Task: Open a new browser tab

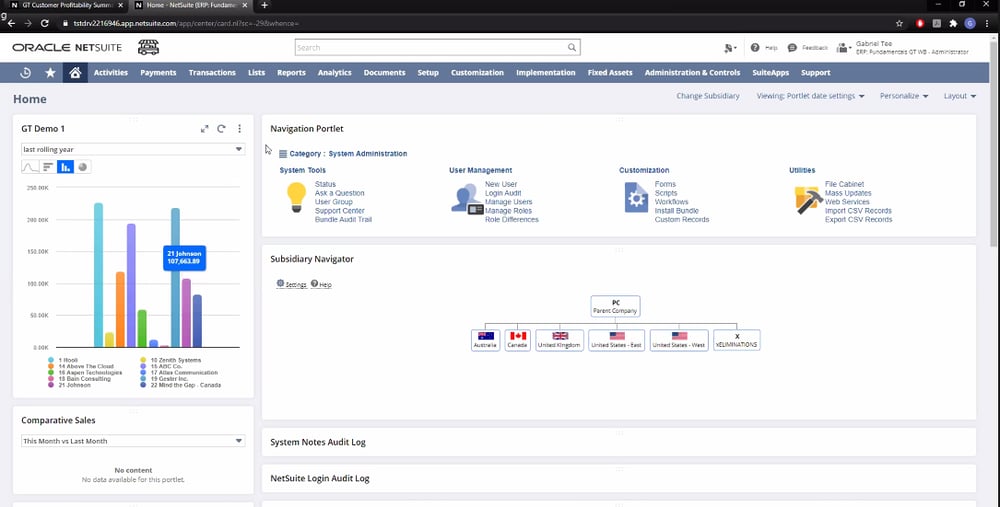Action: coord(264,5)
